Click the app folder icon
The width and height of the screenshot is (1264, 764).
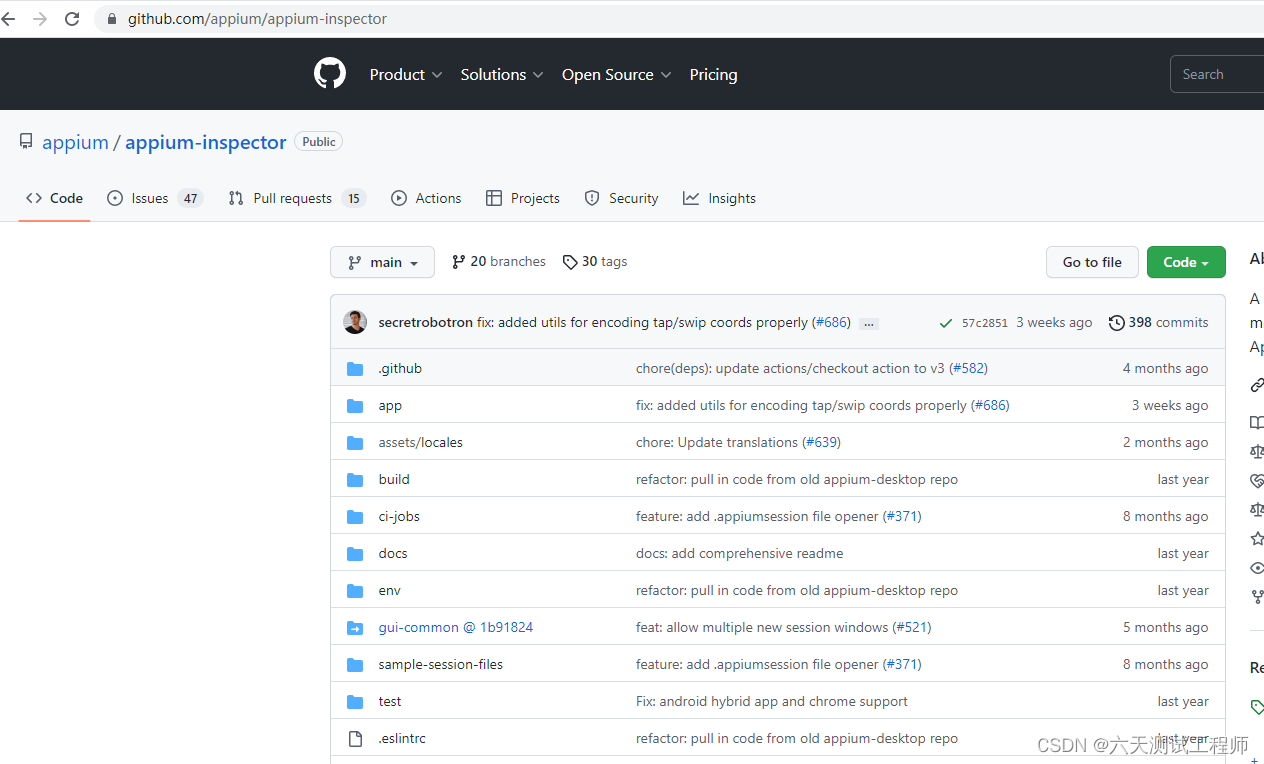click(x=355, y=406)
